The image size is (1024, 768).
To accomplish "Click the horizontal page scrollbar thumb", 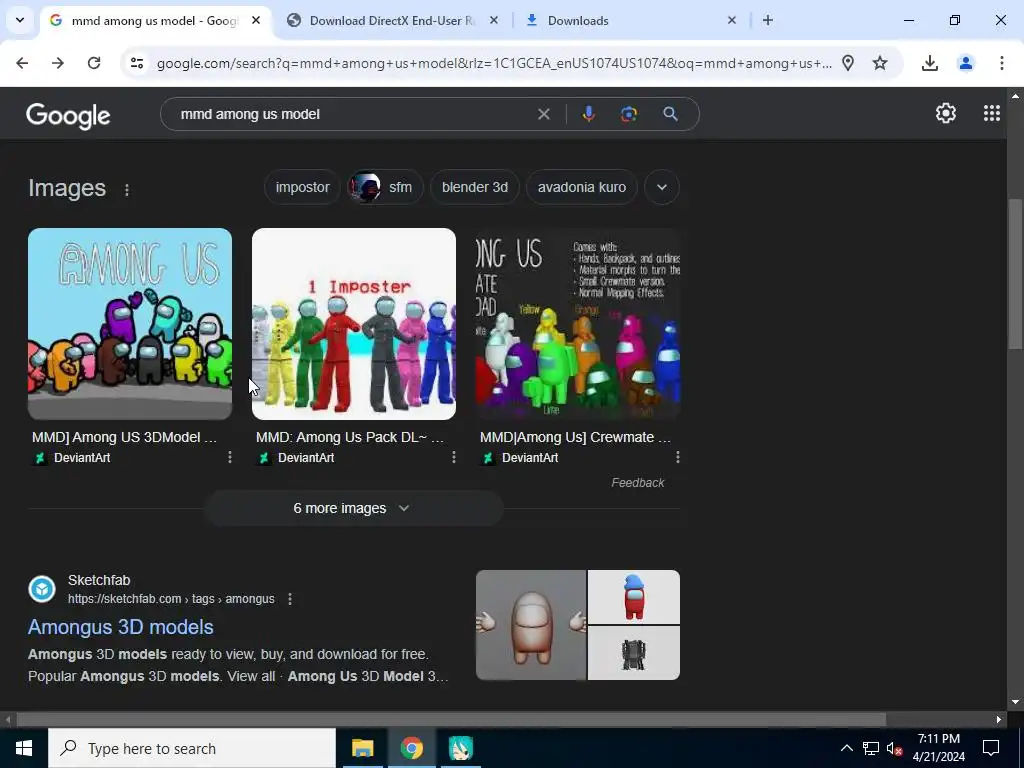I will [451, 720].
